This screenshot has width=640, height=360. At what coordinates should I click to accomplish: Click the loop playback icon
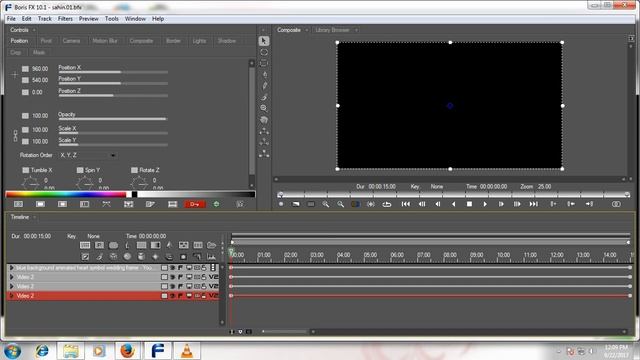point(387,204)
